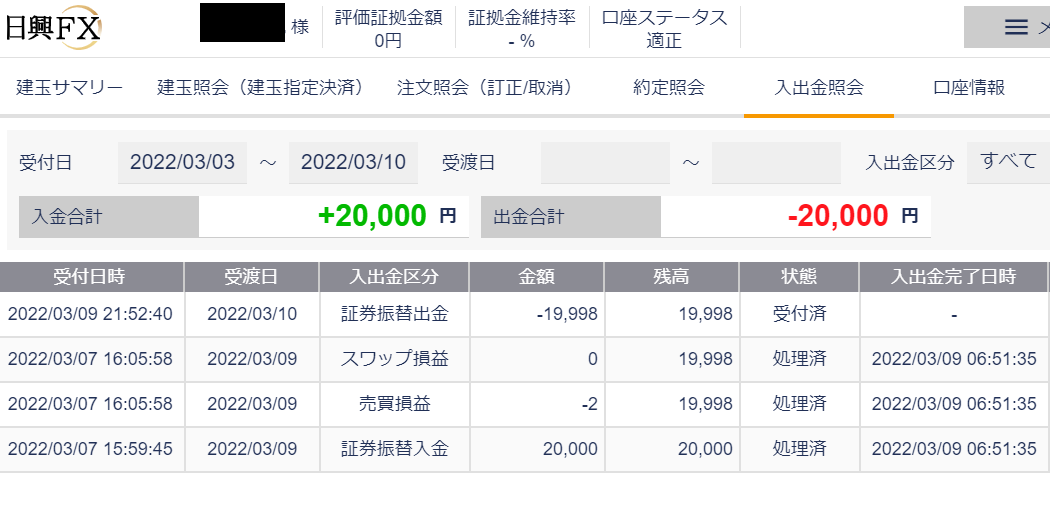This screenshot has width=1050, height=508.
Task: Click the 出金合計 -20,000 value
Action: [838, 216]
